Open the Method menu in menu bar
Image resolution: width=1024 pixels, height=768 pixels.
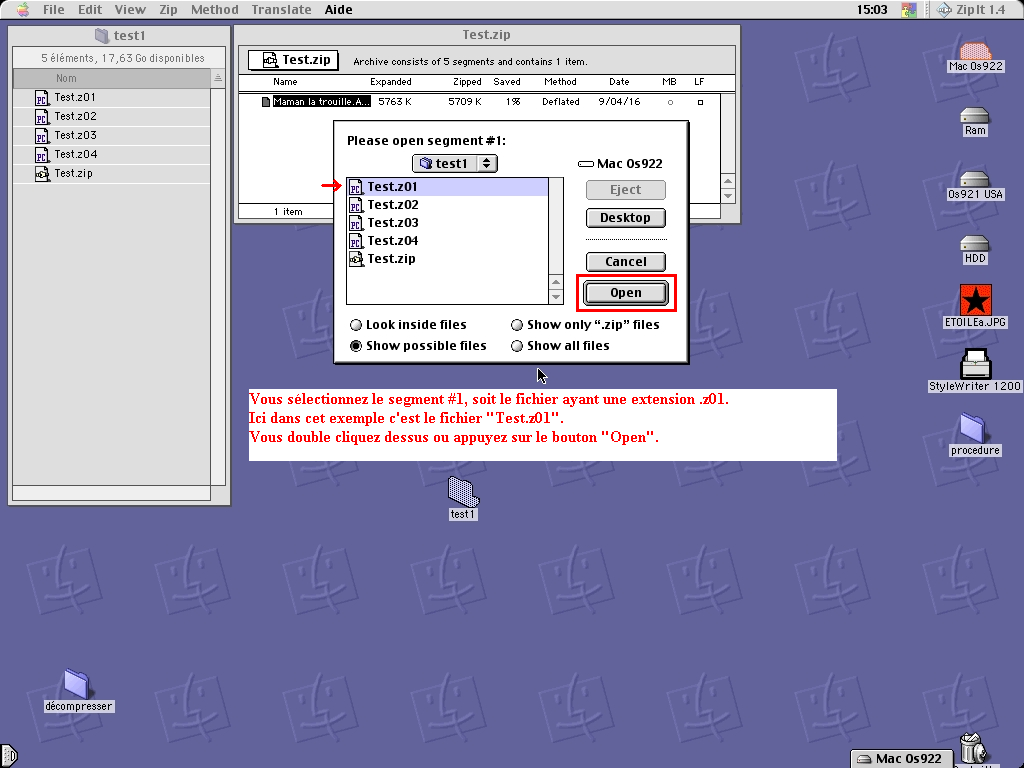tap(214, 9)
